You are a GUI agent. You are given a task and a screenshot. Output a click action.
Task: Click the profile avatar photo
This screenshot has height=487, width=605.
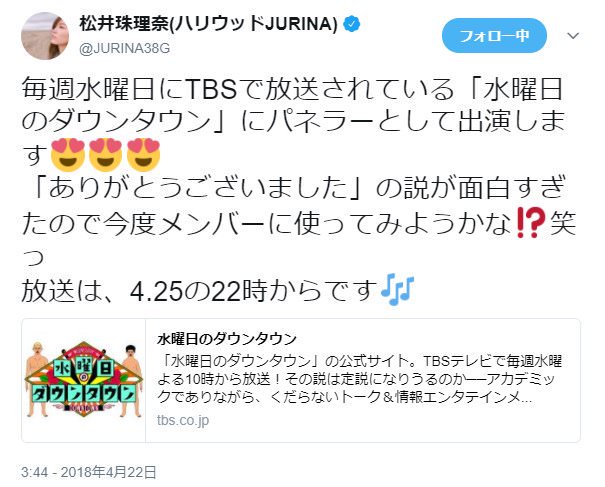tap(45, 36)
